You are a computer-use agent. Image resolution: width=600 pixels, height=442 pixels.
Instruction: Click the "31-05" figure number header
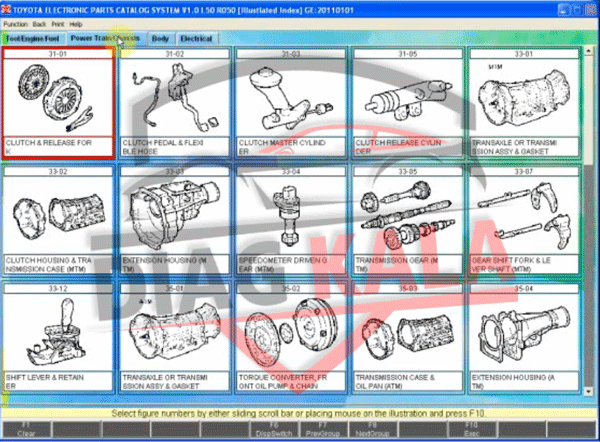[x=408, y=54]
